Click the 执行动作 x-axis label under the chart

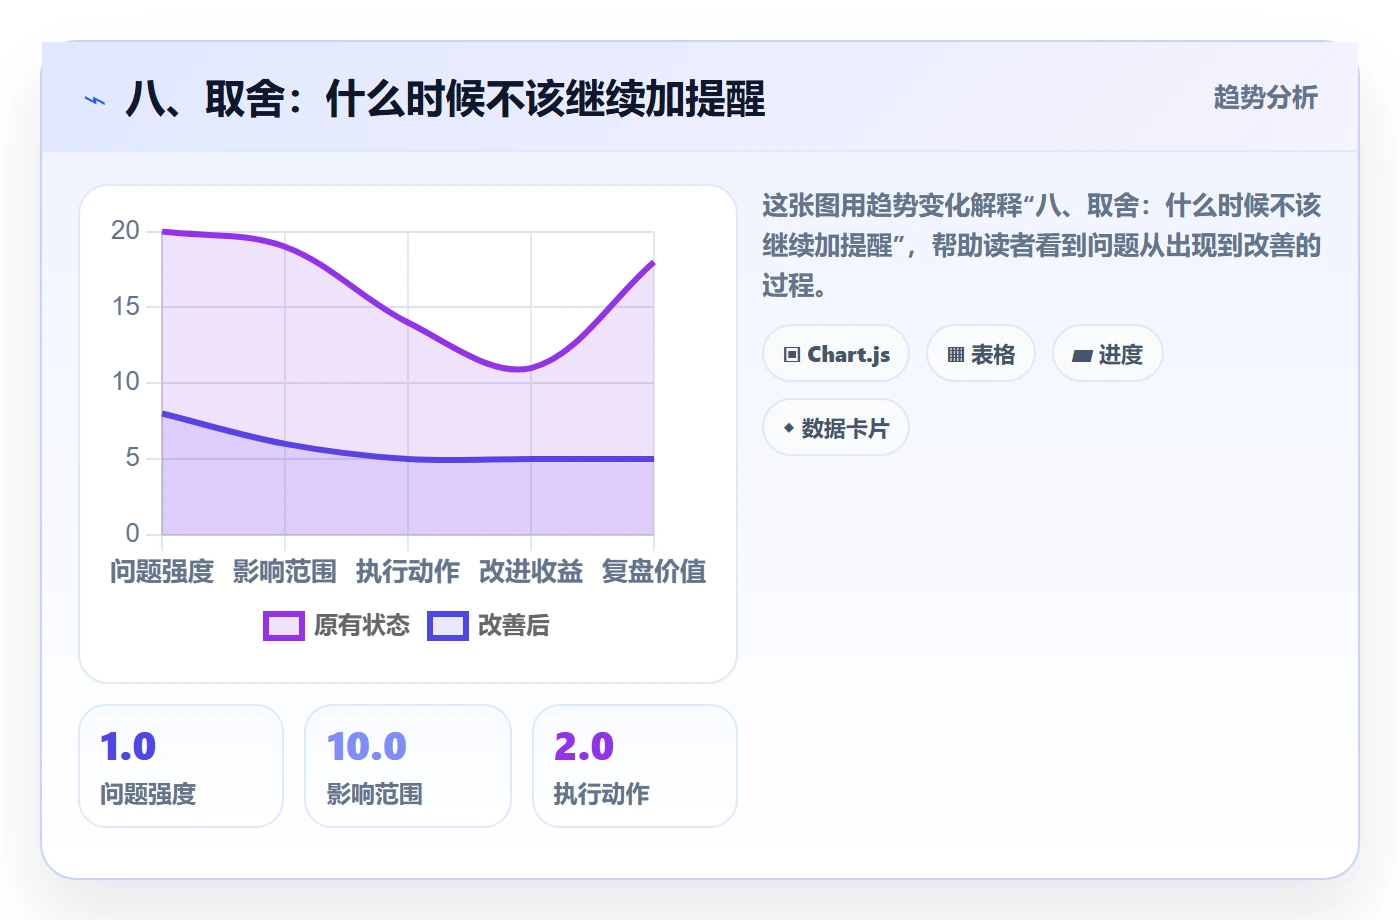[408, 571]
